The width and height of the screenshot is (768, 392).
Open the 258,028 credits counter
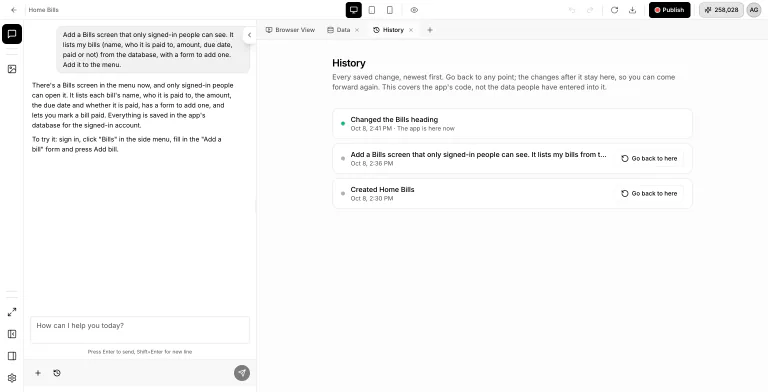pyautogui.click(x=721, y=10)
